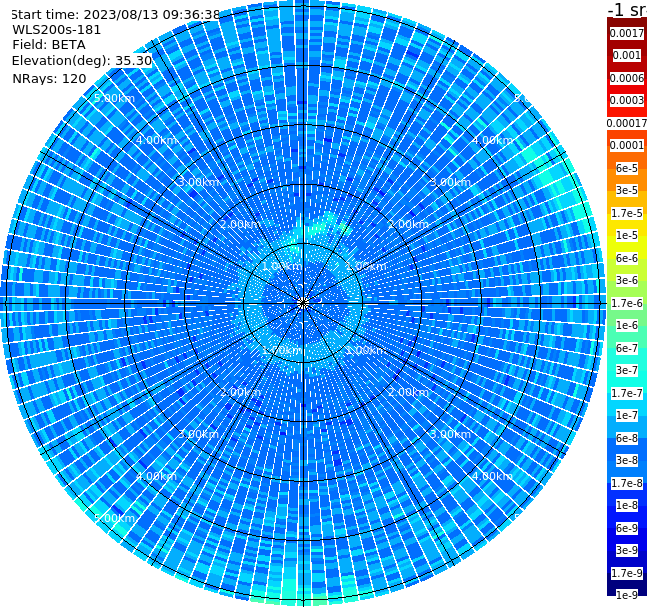Click the 3e-8 colorbar label
The height and width of the screenshot is (607, 647).
click(627, 460)
